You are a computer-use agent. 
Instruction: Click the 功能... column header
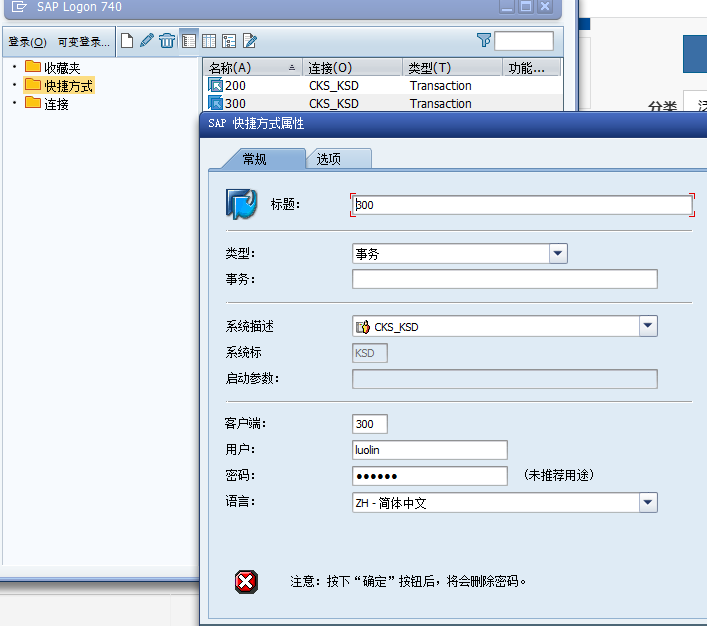tap(531, 68)
